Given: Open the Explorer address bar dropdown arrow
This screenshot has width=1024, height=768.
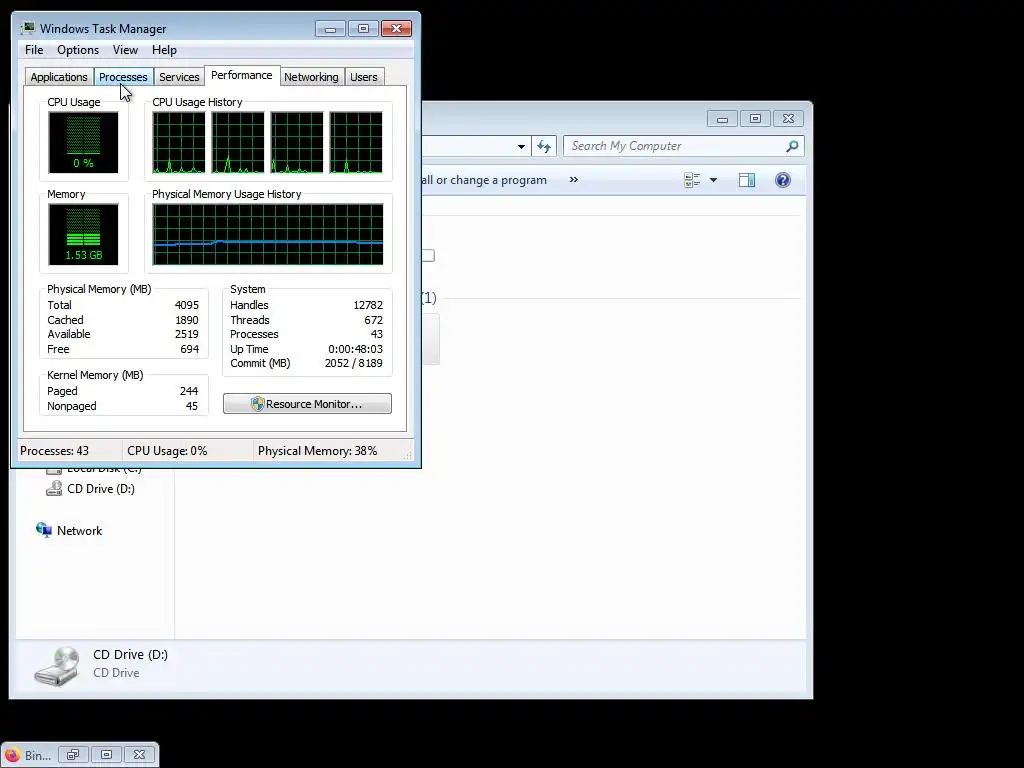Looking at the screenshot, I should tap(521, 146).
